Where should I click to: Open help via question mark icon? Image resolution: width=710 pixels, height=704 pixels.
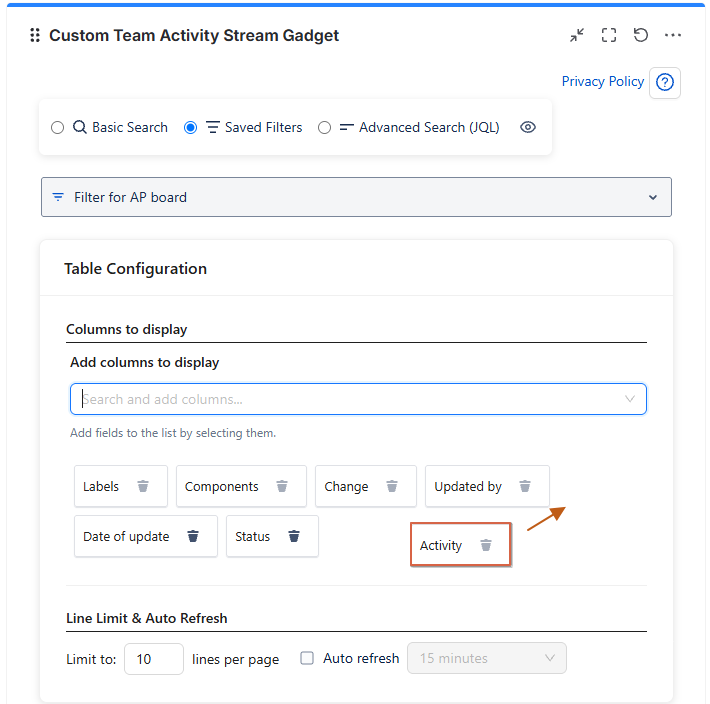click(x=665, y=82)
